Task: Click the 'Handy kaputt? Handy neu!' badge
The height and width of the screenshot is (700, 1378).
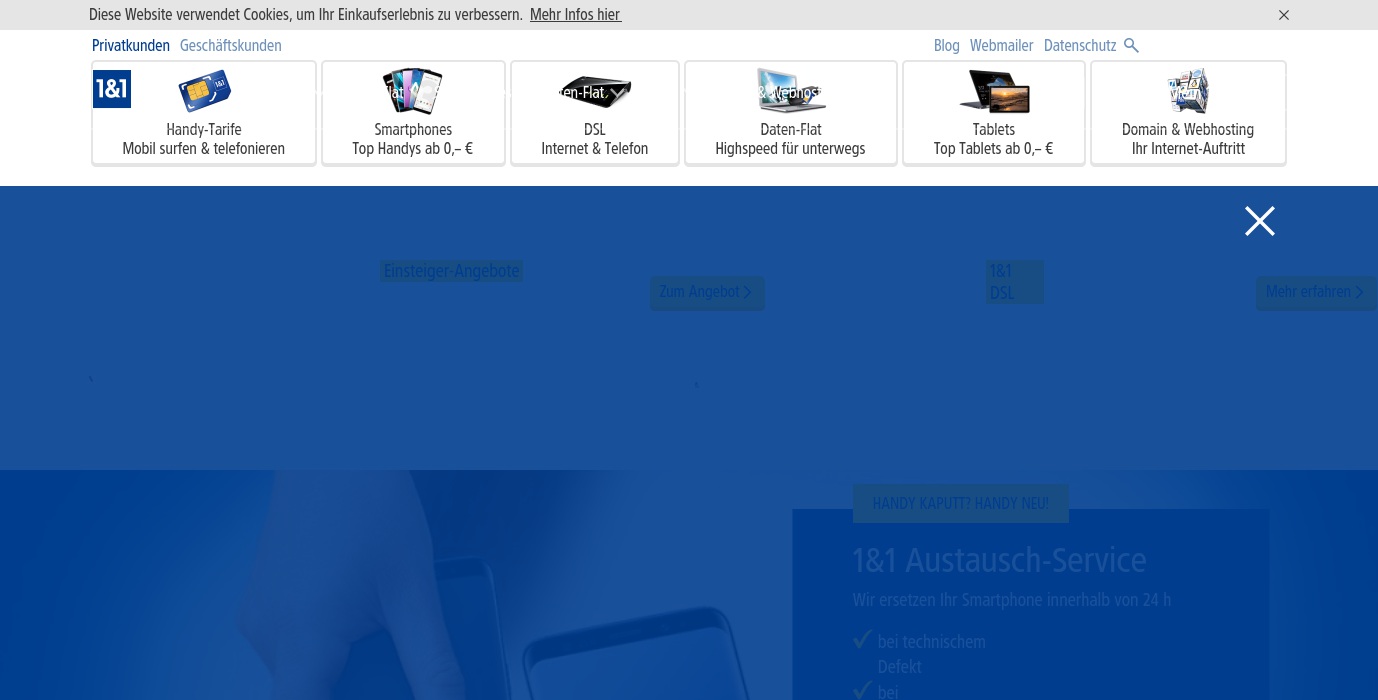Action: [960, 503]
